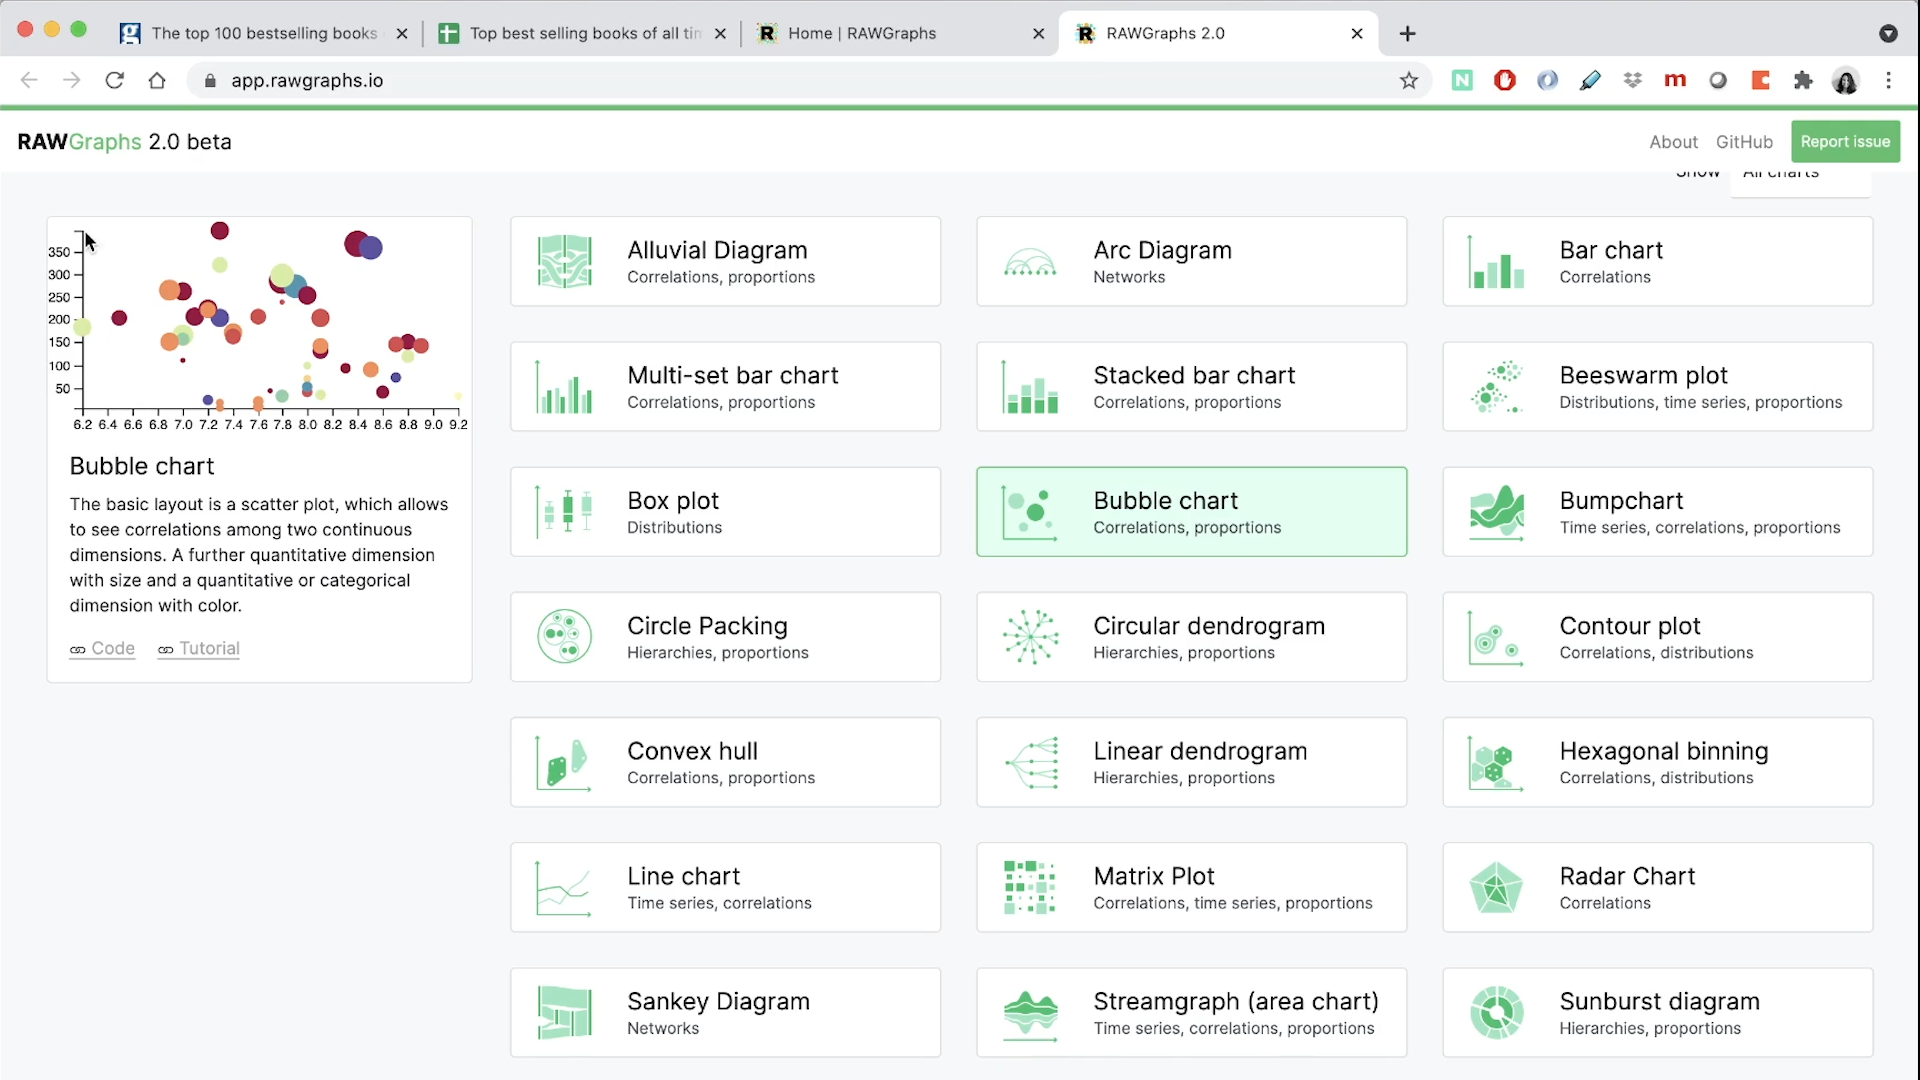Choose the Circle Packing icon
Screen dimensions: 1920x1080
pyautogui.click(x=564, y=637)
